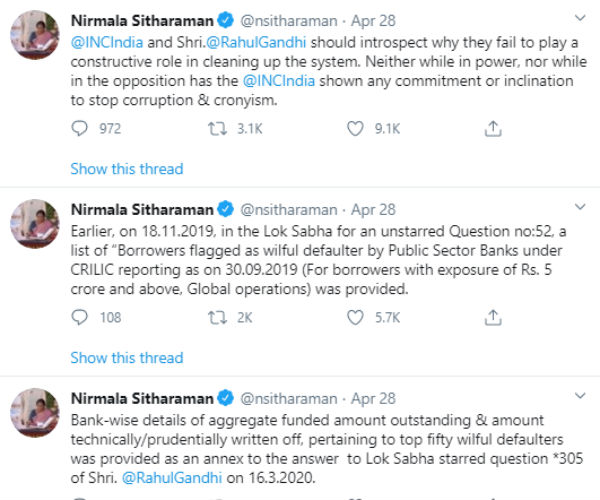Expand options chevron on third tweet
Image resolution: width=600 pixels, height=500 pixels.
[580, 395]
